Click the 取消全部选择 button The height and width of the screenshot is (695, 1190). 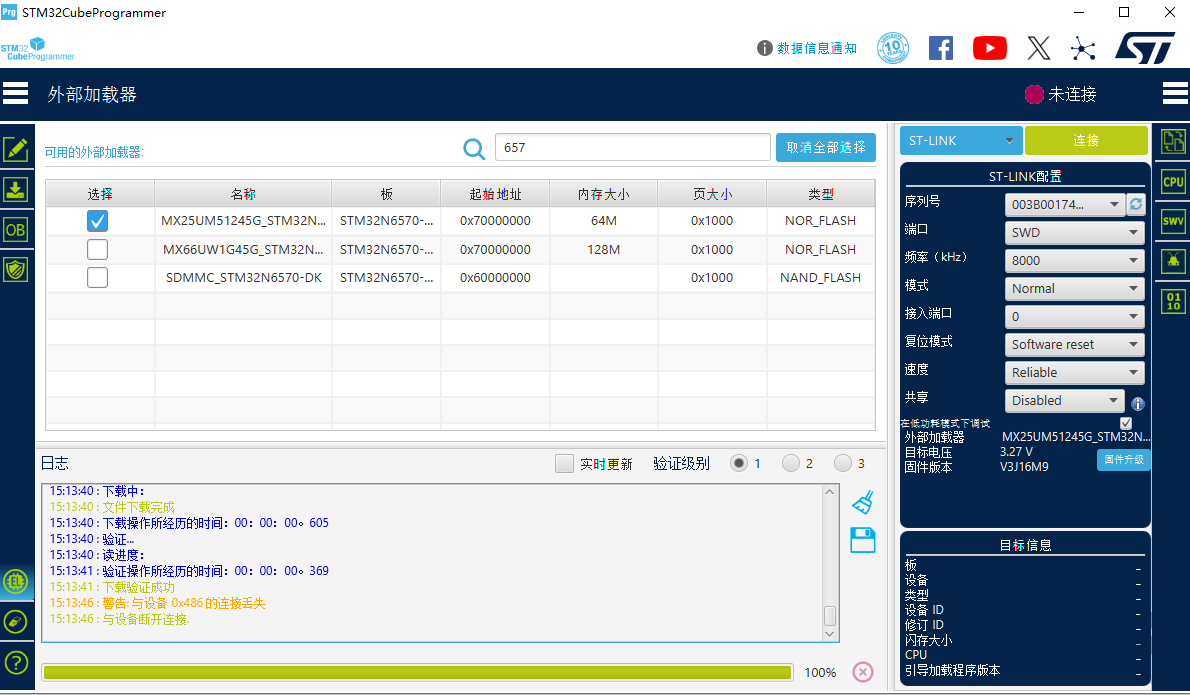coord(826,147)
